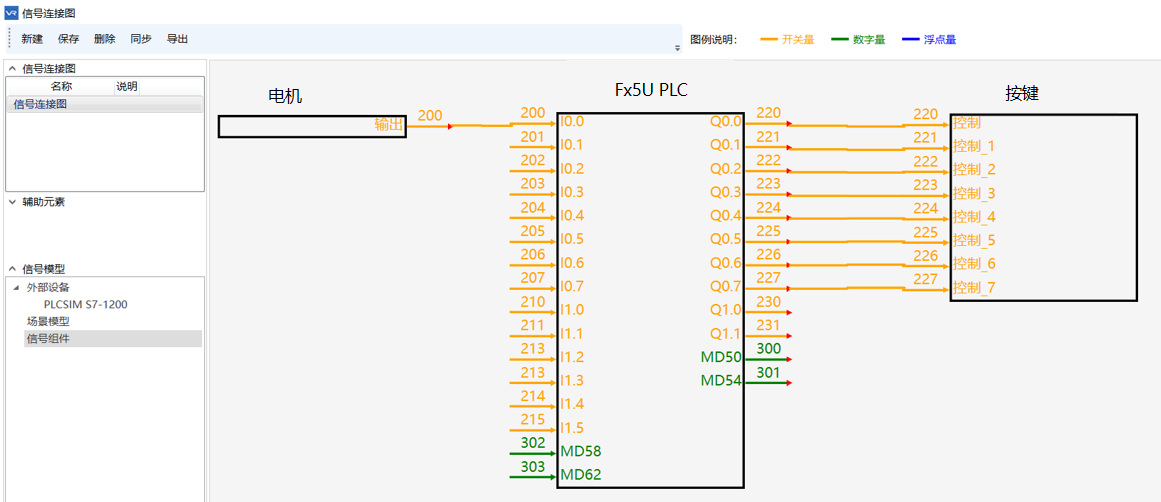Click signal number 207 at I0.7
This screenshot has height=502, width=1161.
pos(532,278)
